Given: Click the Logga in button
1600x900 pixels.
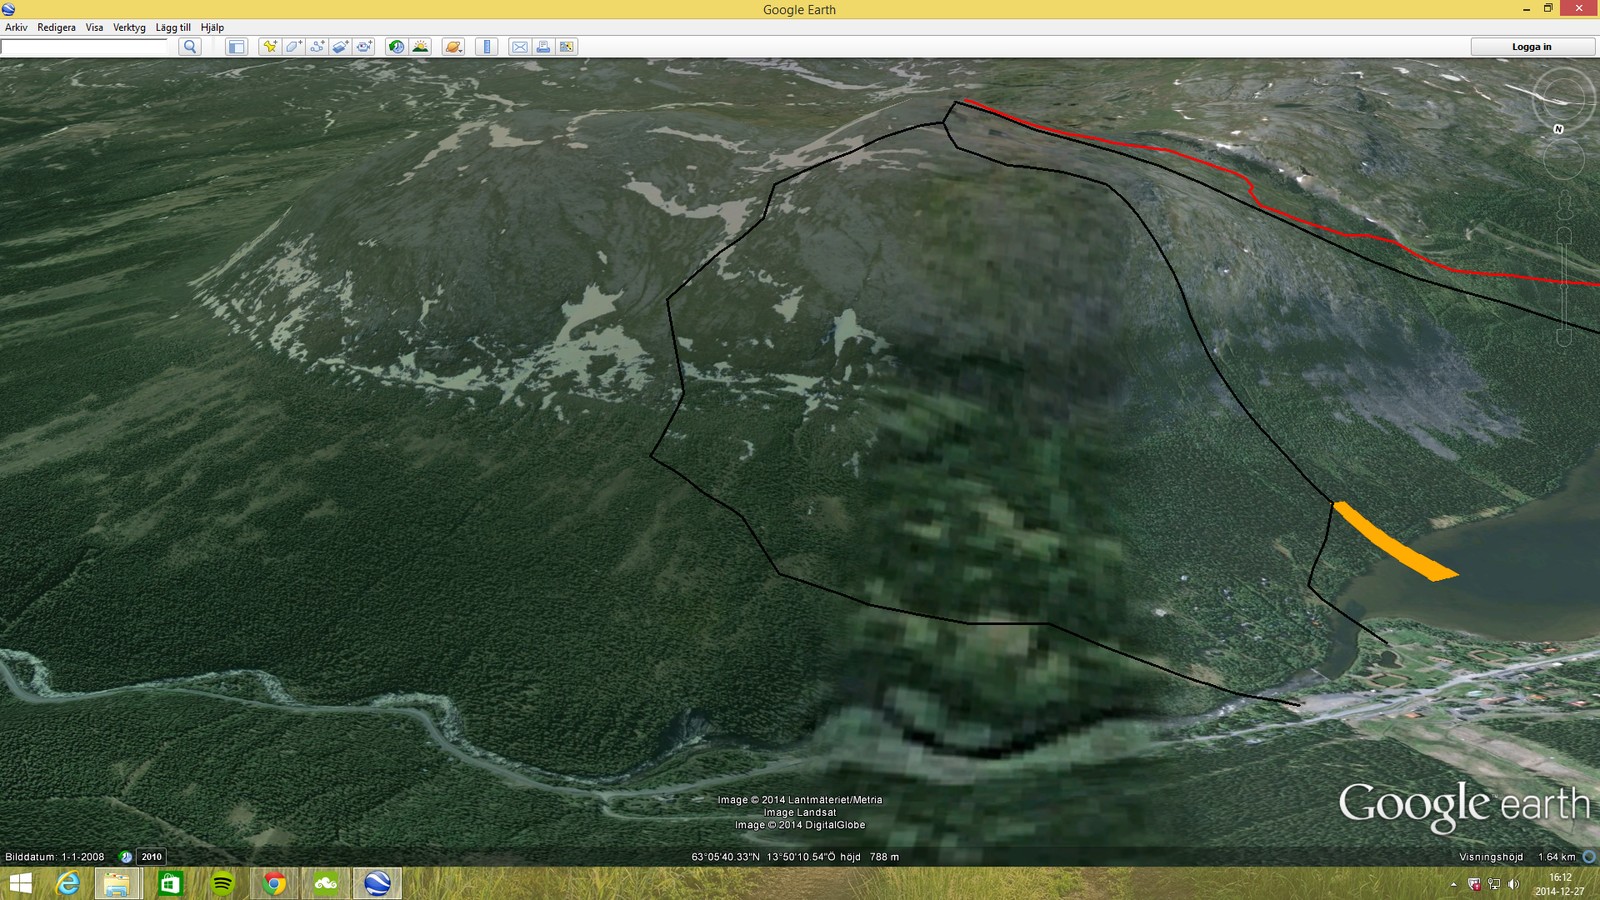Looking at the screenshot, I should point(1531,47).
